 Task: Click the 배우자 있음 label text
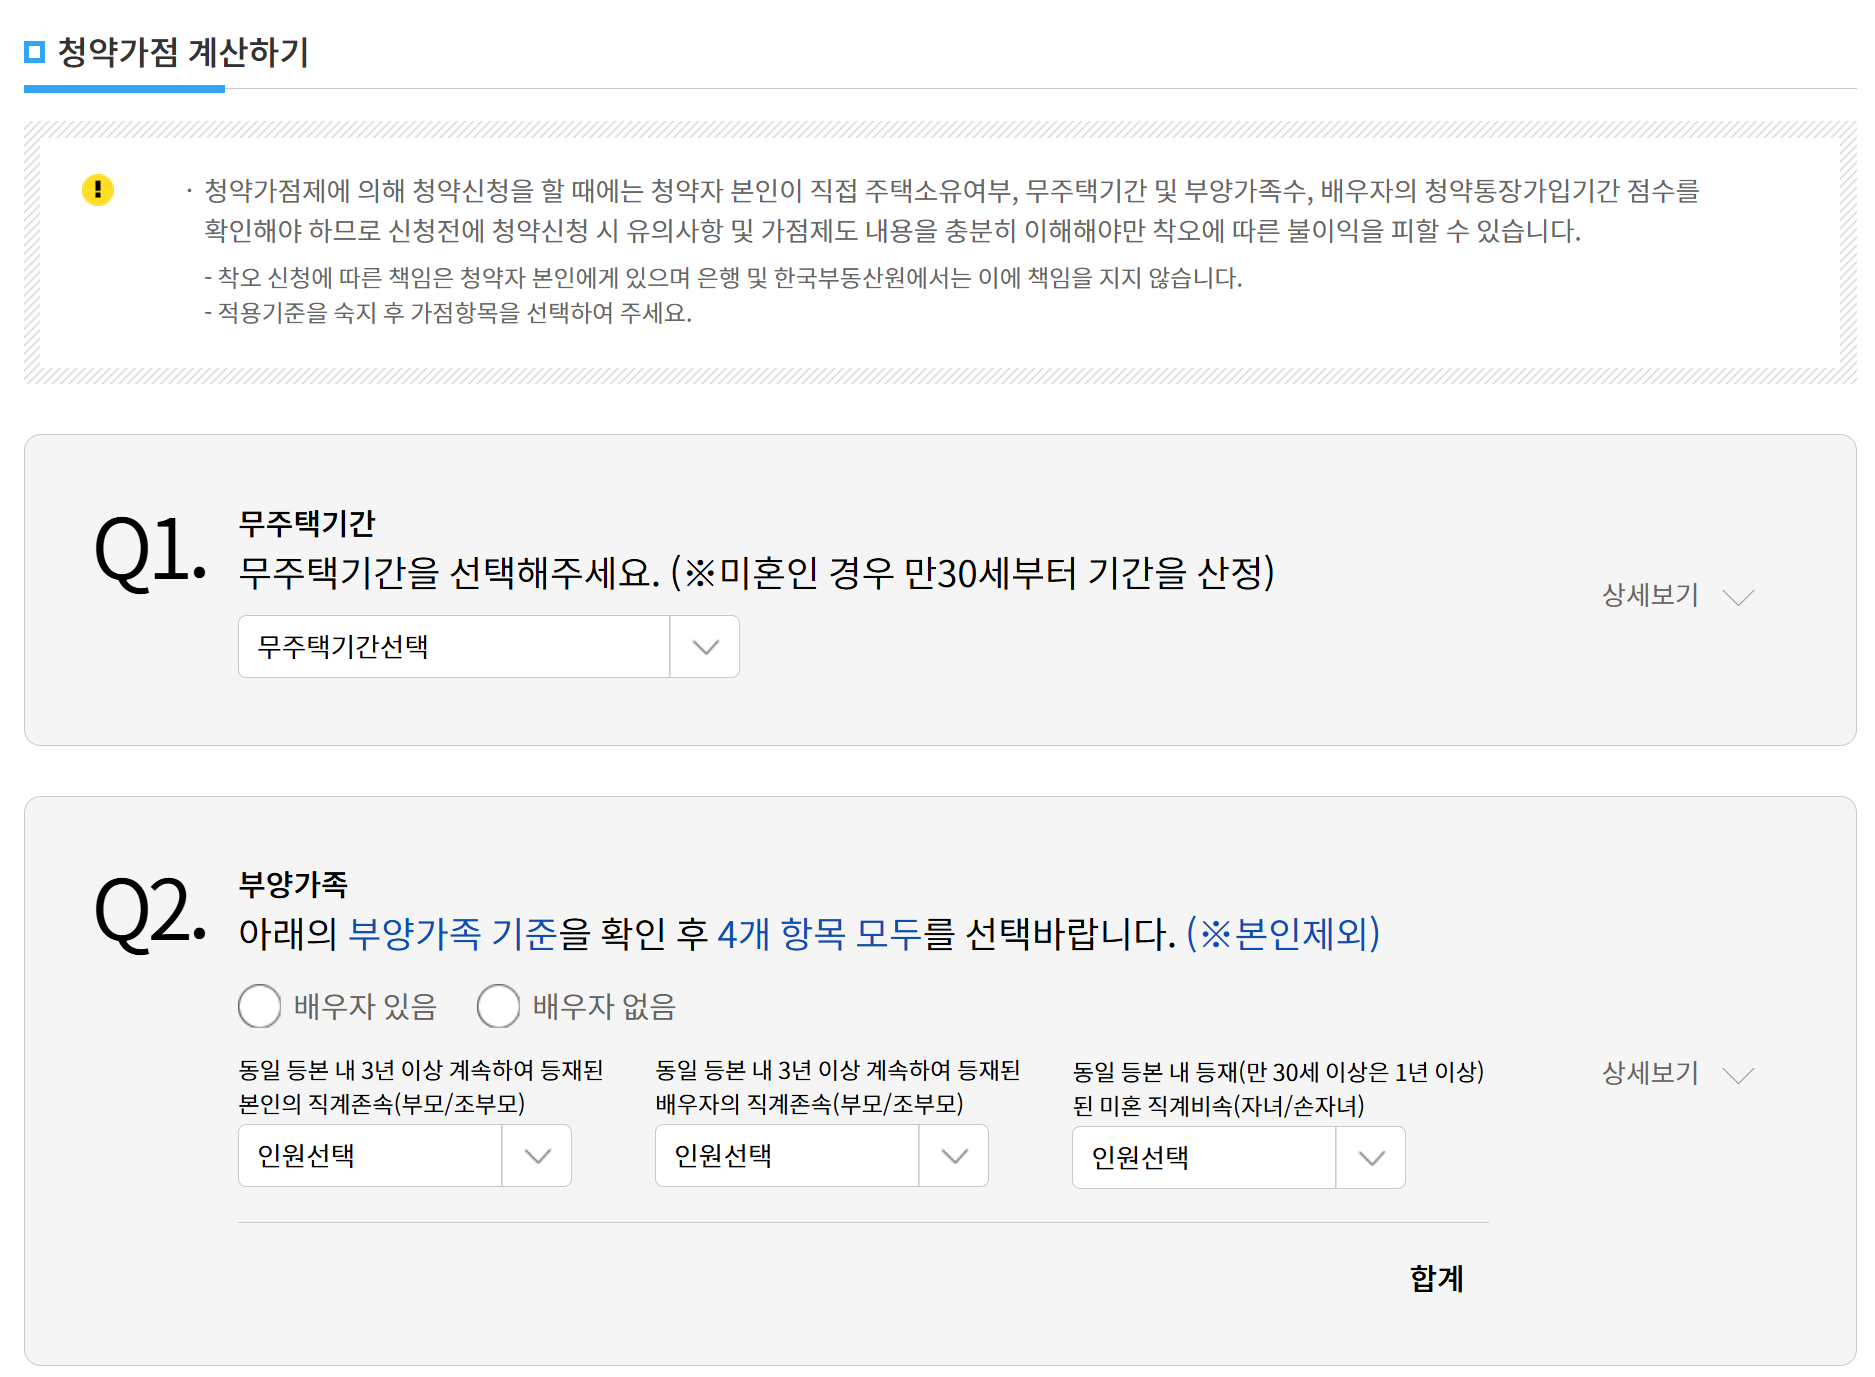pos(365,1006)
